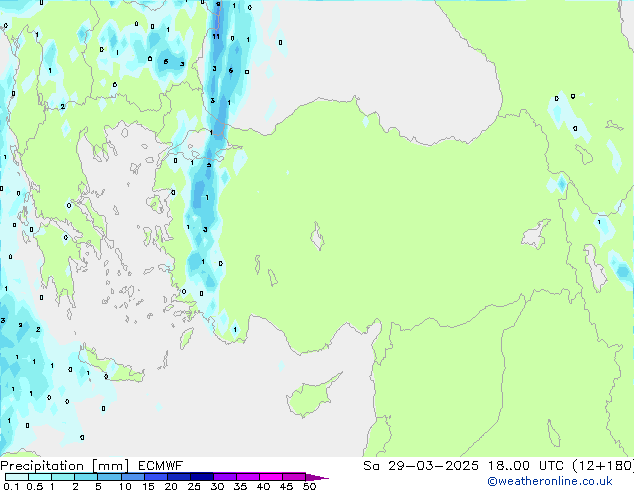Image resolution: width=634 pixels, height=490 pixels.
Task: Click the 'Precipitation [mm]' title text
Action: pos(65,466)
